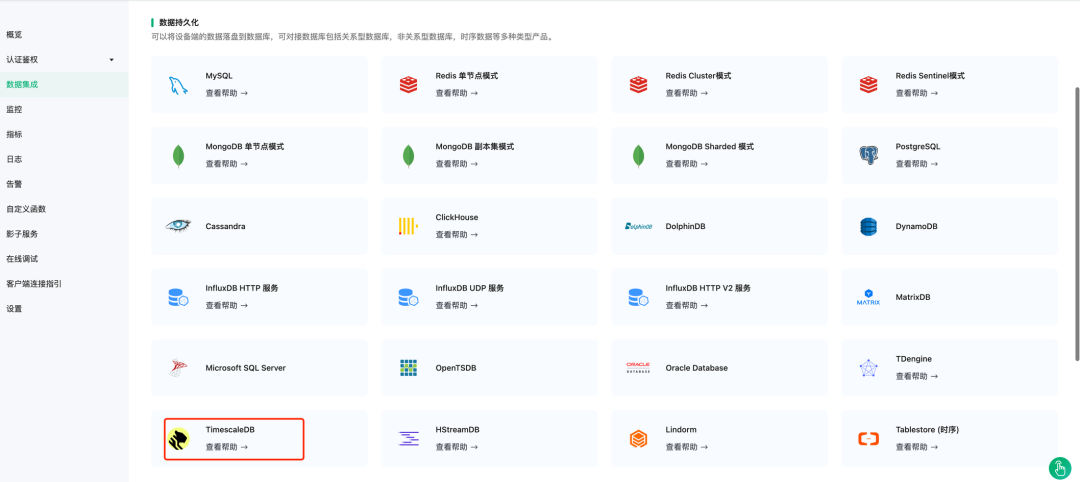Click the DolphinDB logo icon
Image resolution: width=1080 pixels, height=482 pixels.
[x=638, y=226]
